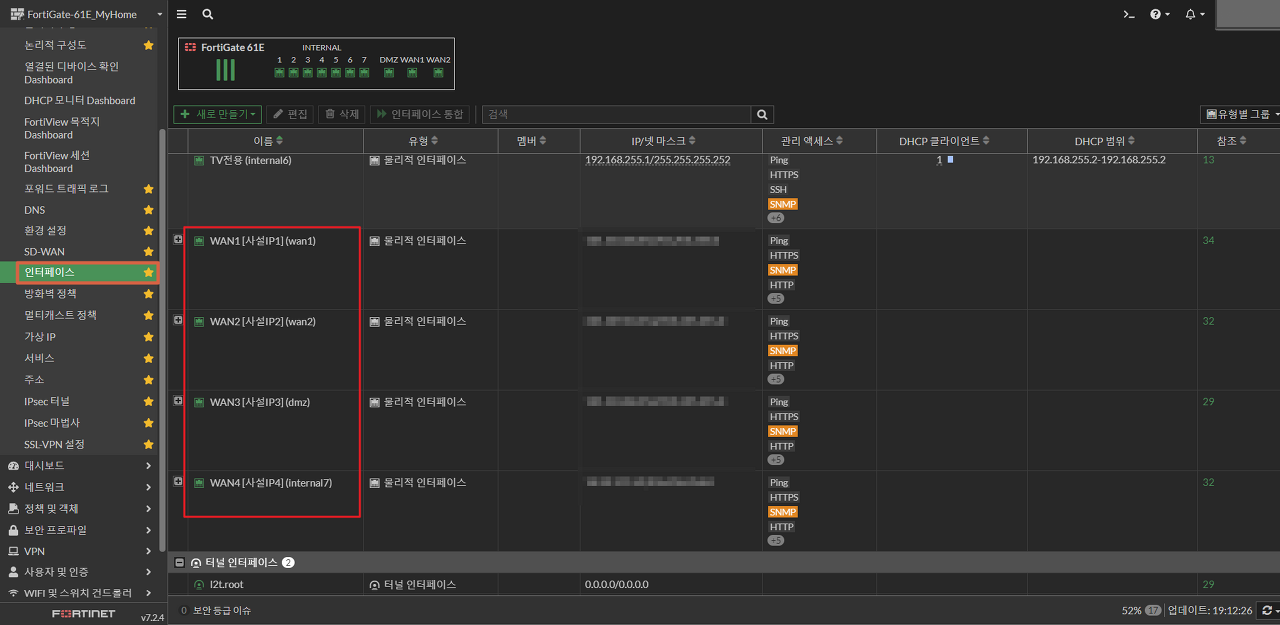The height and width of the screenshot is (625, 1280).
Task: Sort by 참조 column sort icon
Action: click(x=1244, y=141)
